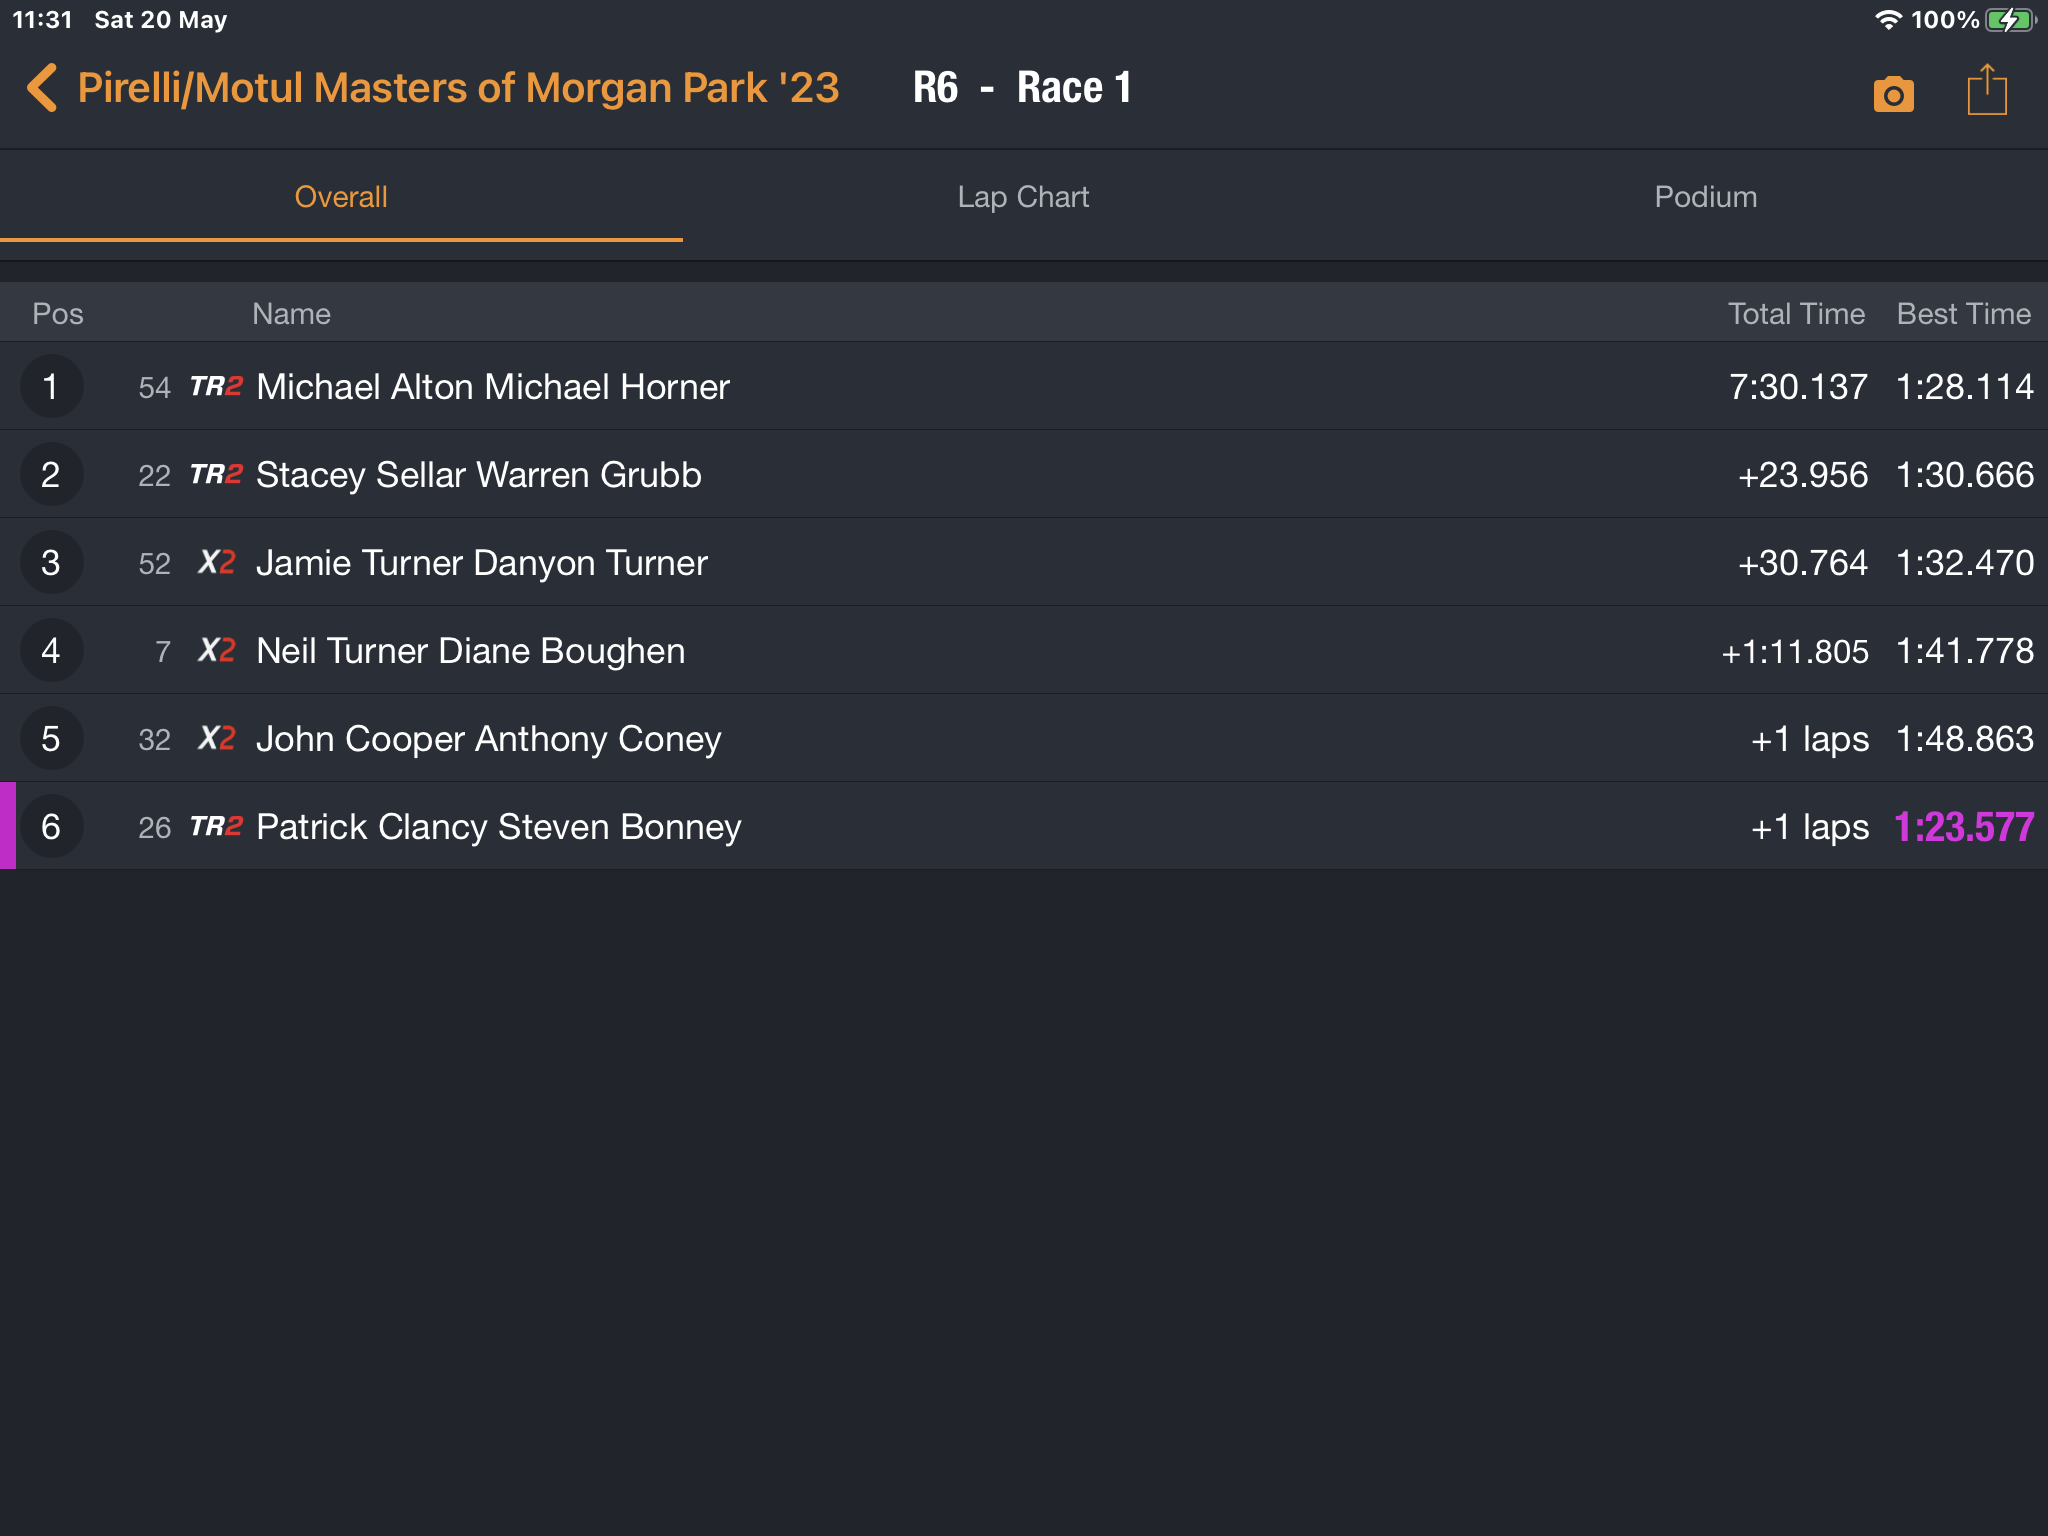The height and width of the screenshot is (1536, 2048).
Task: Go back using the orange chevron arrow
Action: 42,88
